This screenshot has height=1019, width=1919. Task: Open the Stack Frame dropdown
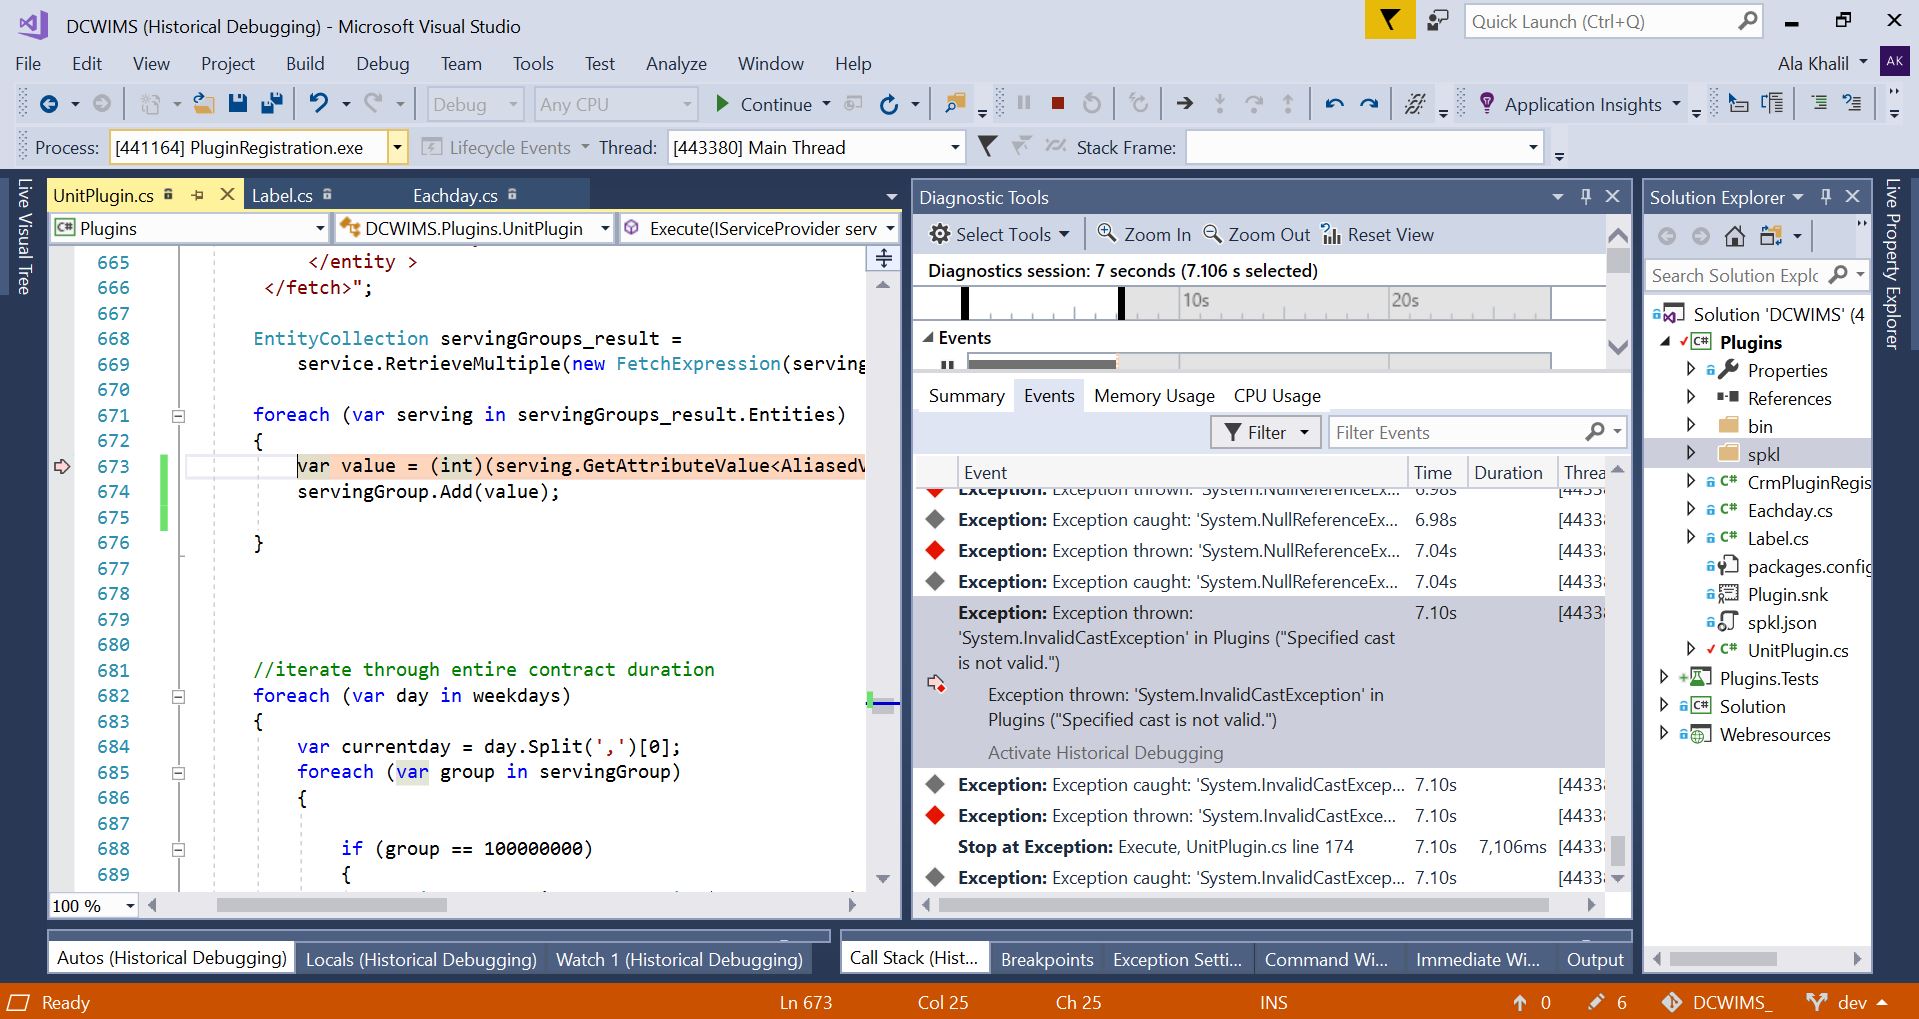1533,147
